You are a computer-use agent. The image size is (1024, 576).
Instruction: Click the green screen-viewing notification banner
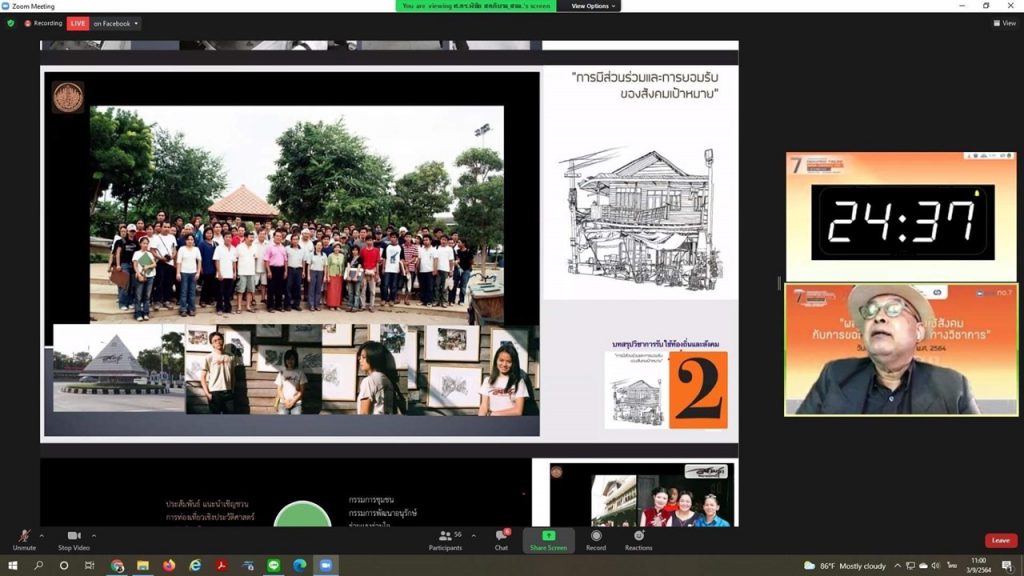(x=476, y=6)
